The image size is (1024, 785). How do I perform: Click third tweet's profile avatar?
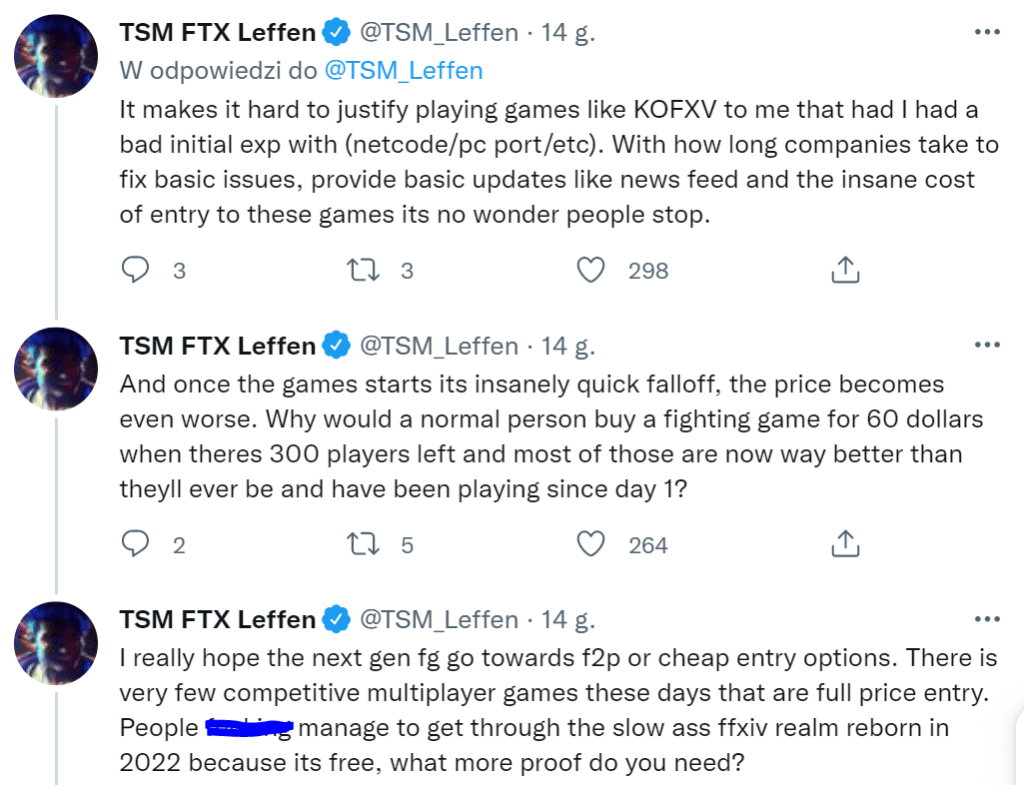coord(56,643)
